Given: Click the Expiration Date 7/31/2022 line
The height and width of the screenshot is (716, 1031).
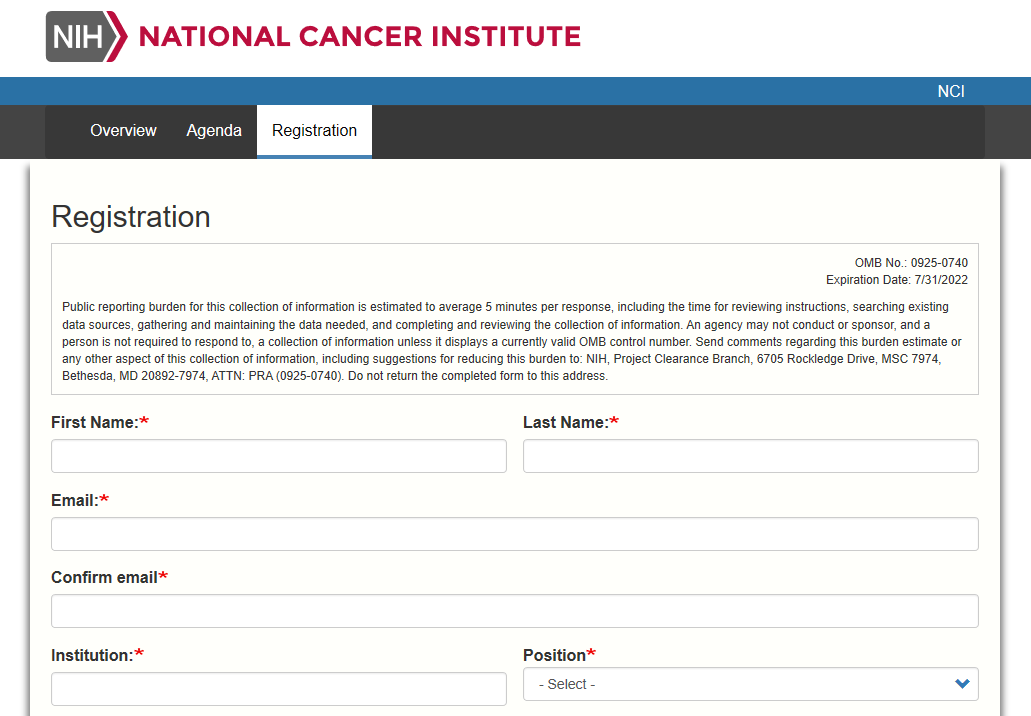Looking at the screenshot, I should point(896,280).
